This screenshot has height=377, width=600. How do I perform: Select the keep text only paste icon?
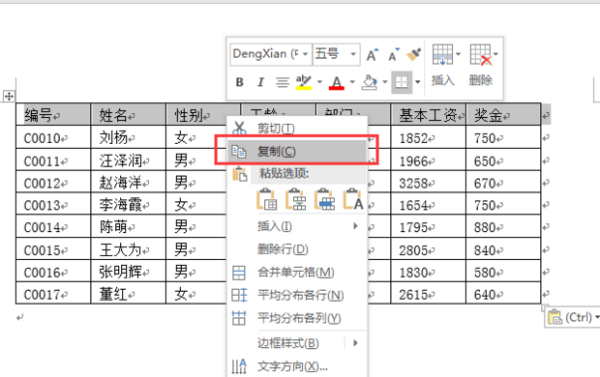click(x=353, y=199)
